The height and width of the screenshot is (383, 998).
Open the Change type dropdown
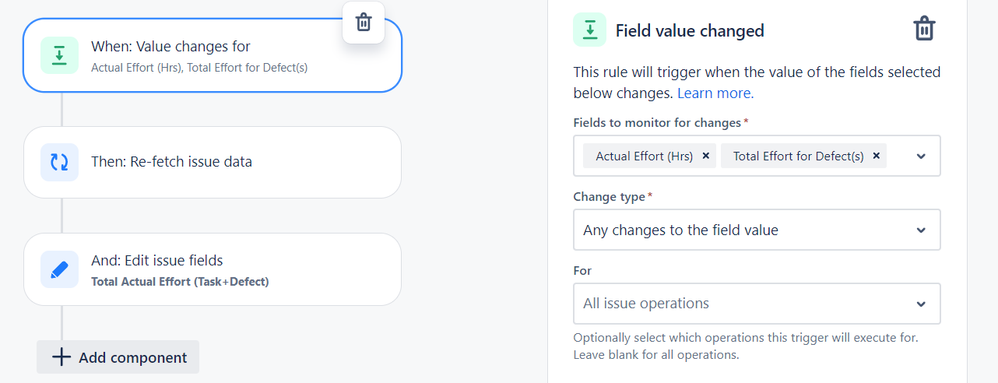(x=757, y=230)
